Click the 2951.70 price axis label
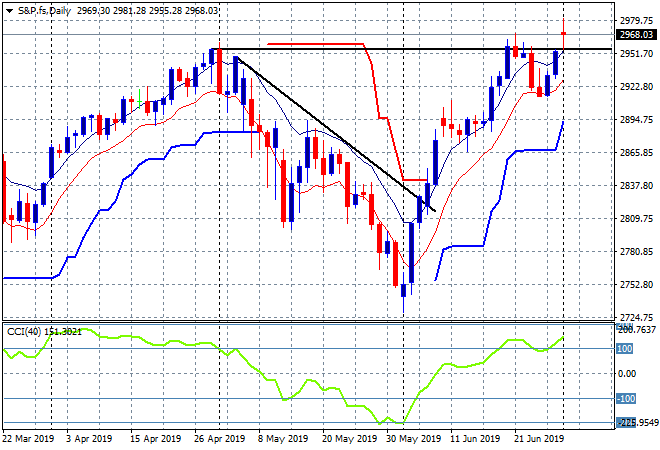The height and width of the screenshot is (450, 660). 636,54
